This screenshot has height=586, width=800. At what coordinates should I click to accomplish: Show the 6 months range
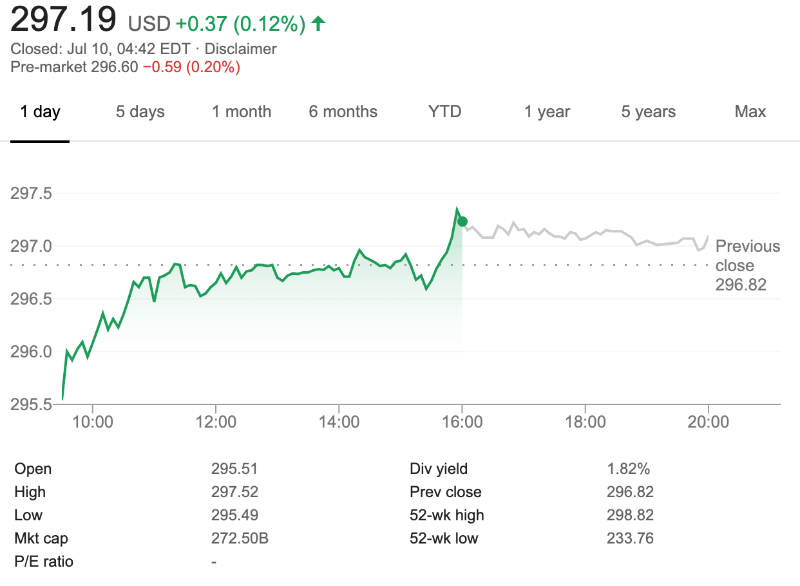click(343, 112)
